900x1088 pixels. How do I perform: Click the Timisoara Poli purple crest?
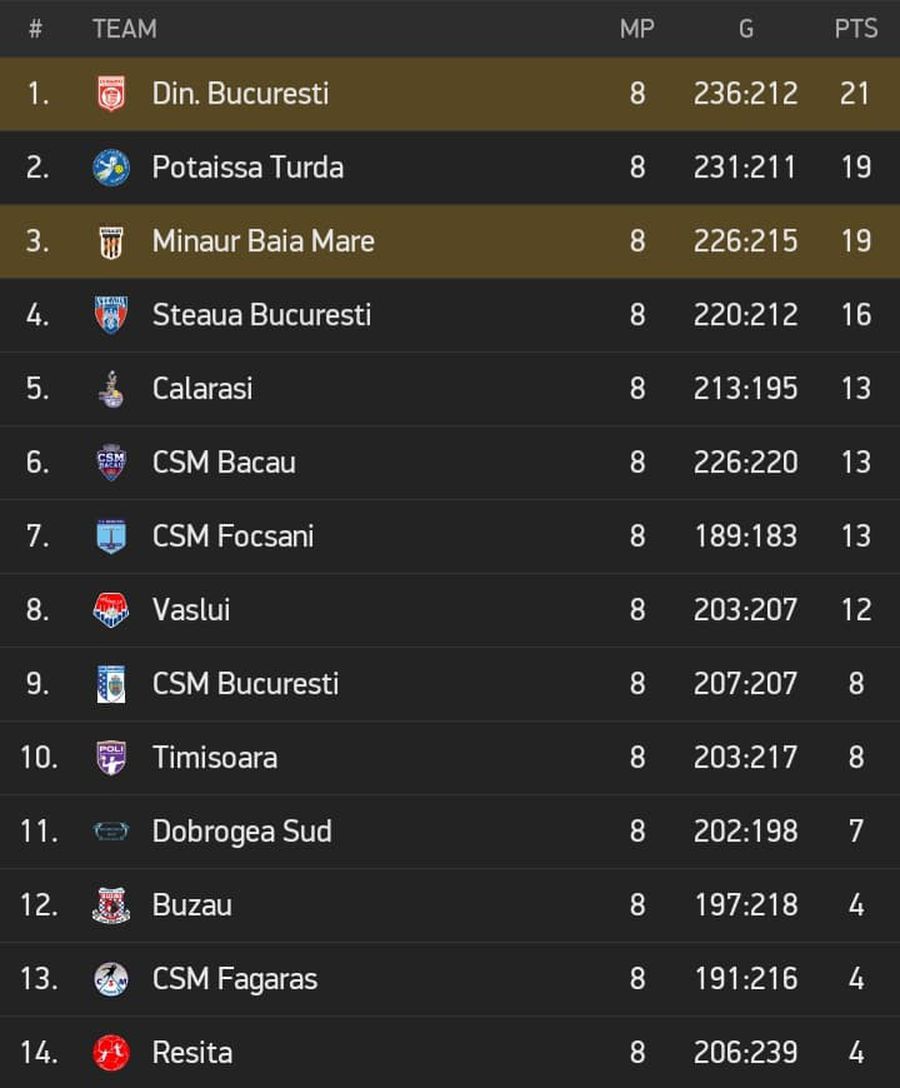111,758
